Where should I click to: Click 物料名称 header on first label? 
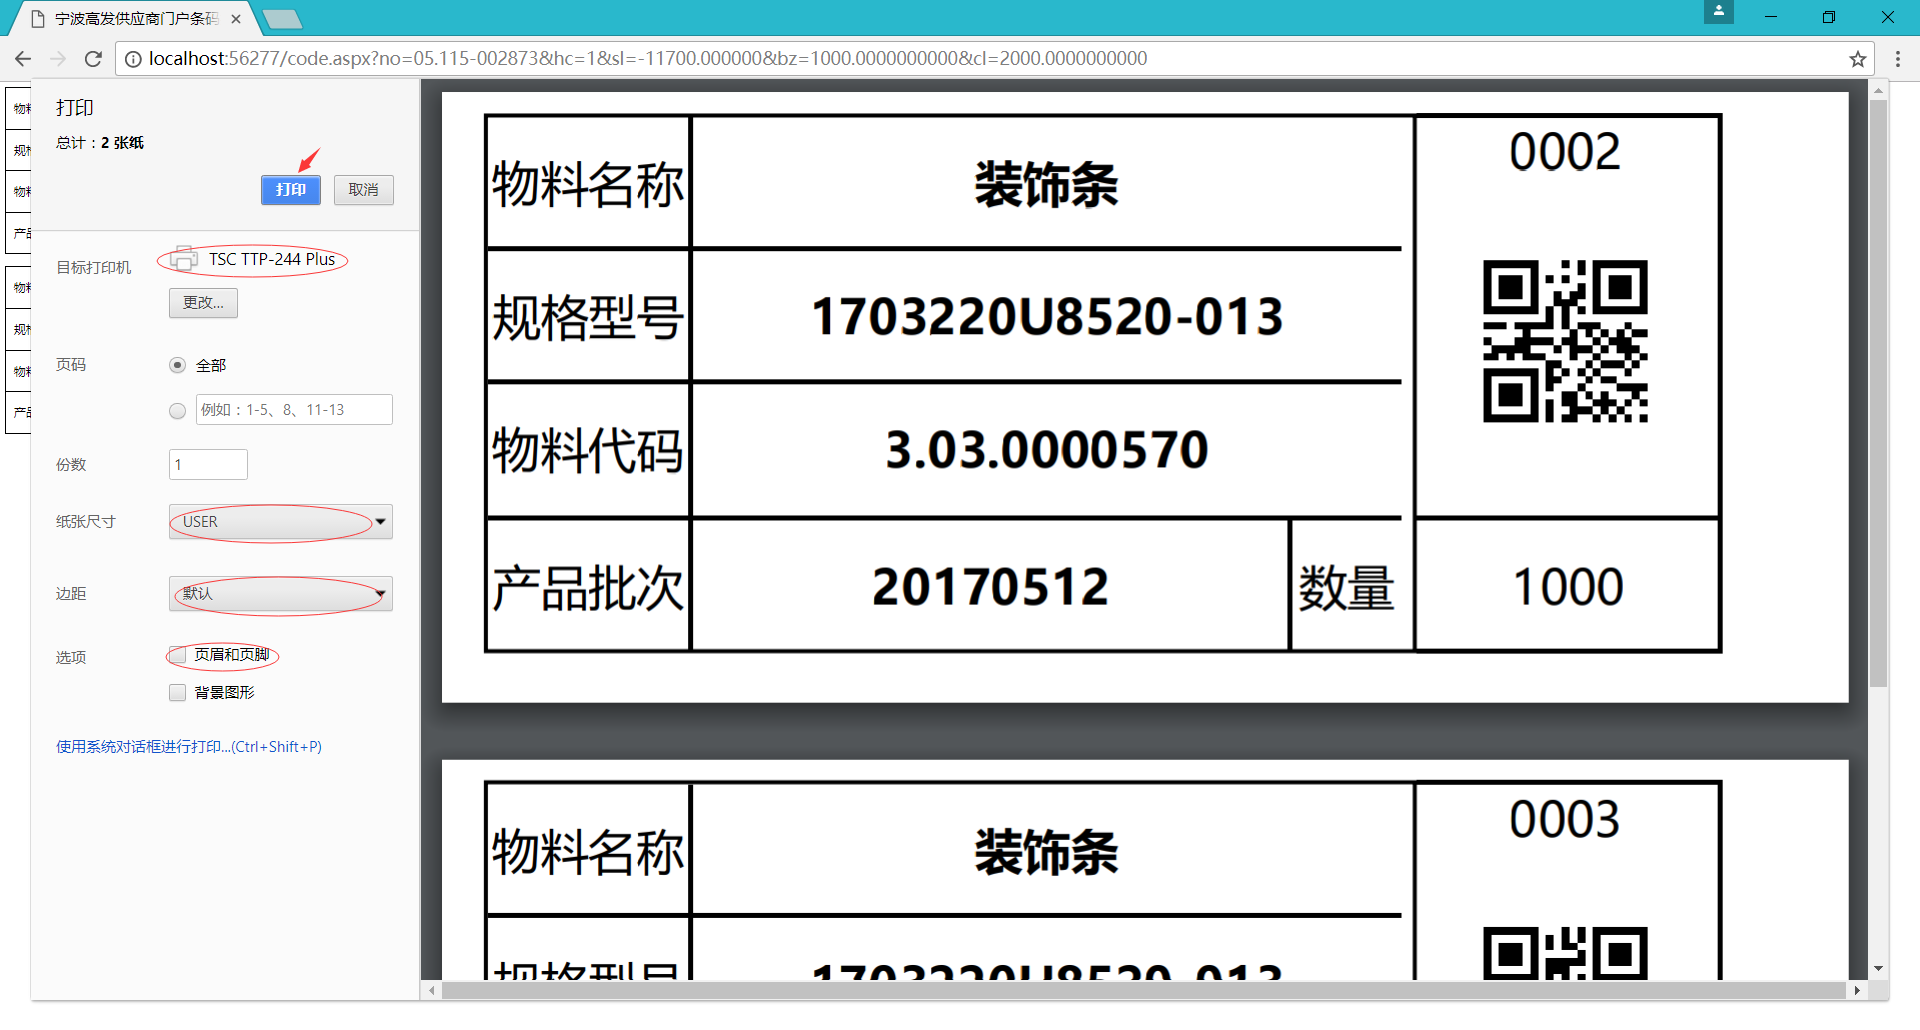[588, 185]
